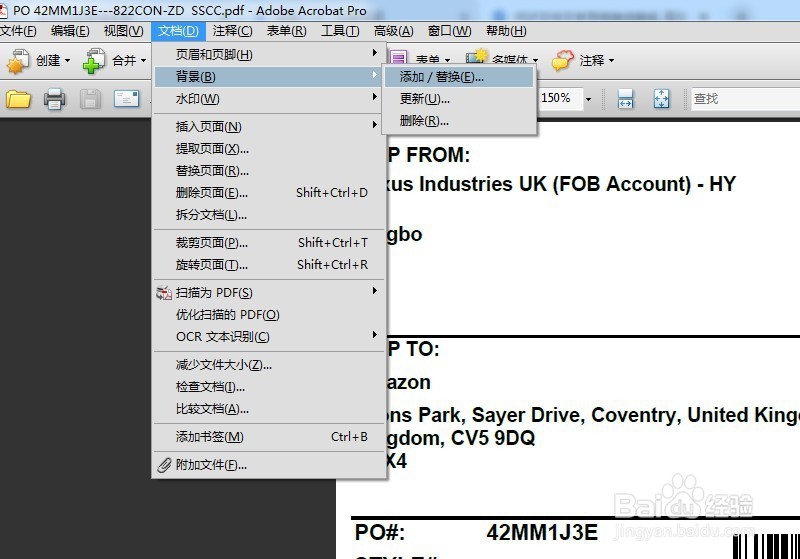Image resolution: width=800 pixels, height=559 pixels.
Task: Open the 文件(F) menu
Action: coord(18,31)
